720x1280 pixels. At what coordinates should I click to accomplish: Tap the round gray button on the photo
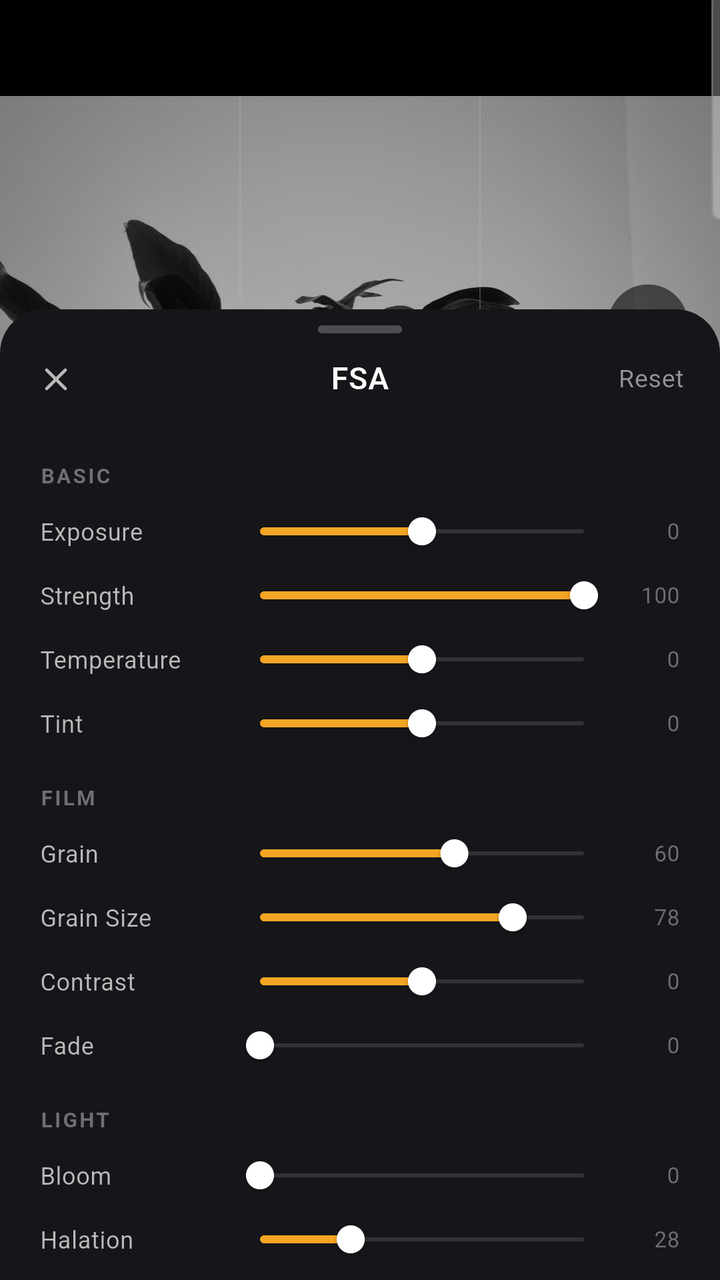point(648,298)
